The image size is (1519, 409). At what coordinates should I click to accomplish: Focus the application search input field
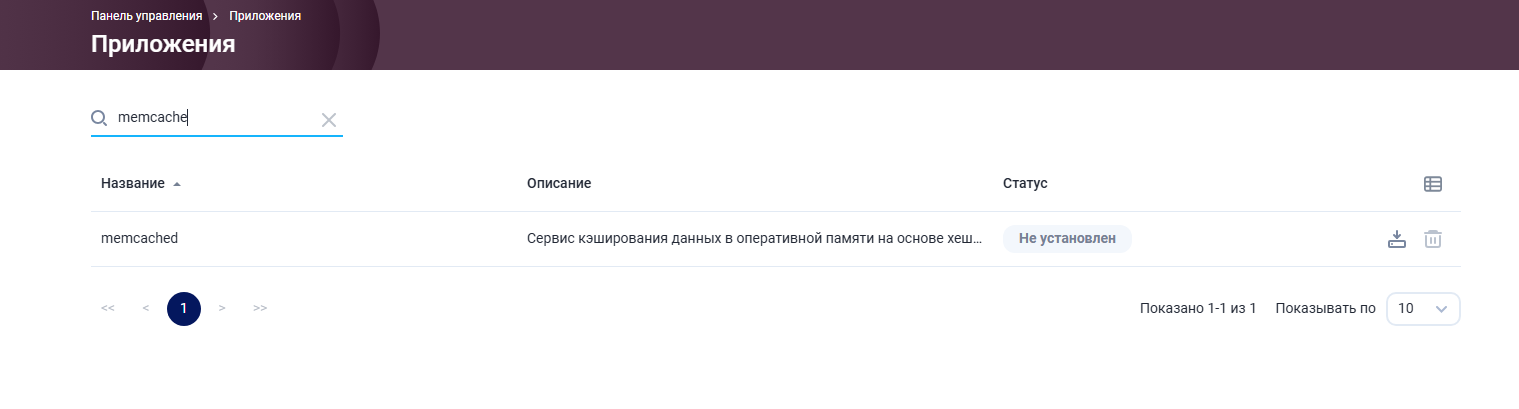[x=216, y=118]
